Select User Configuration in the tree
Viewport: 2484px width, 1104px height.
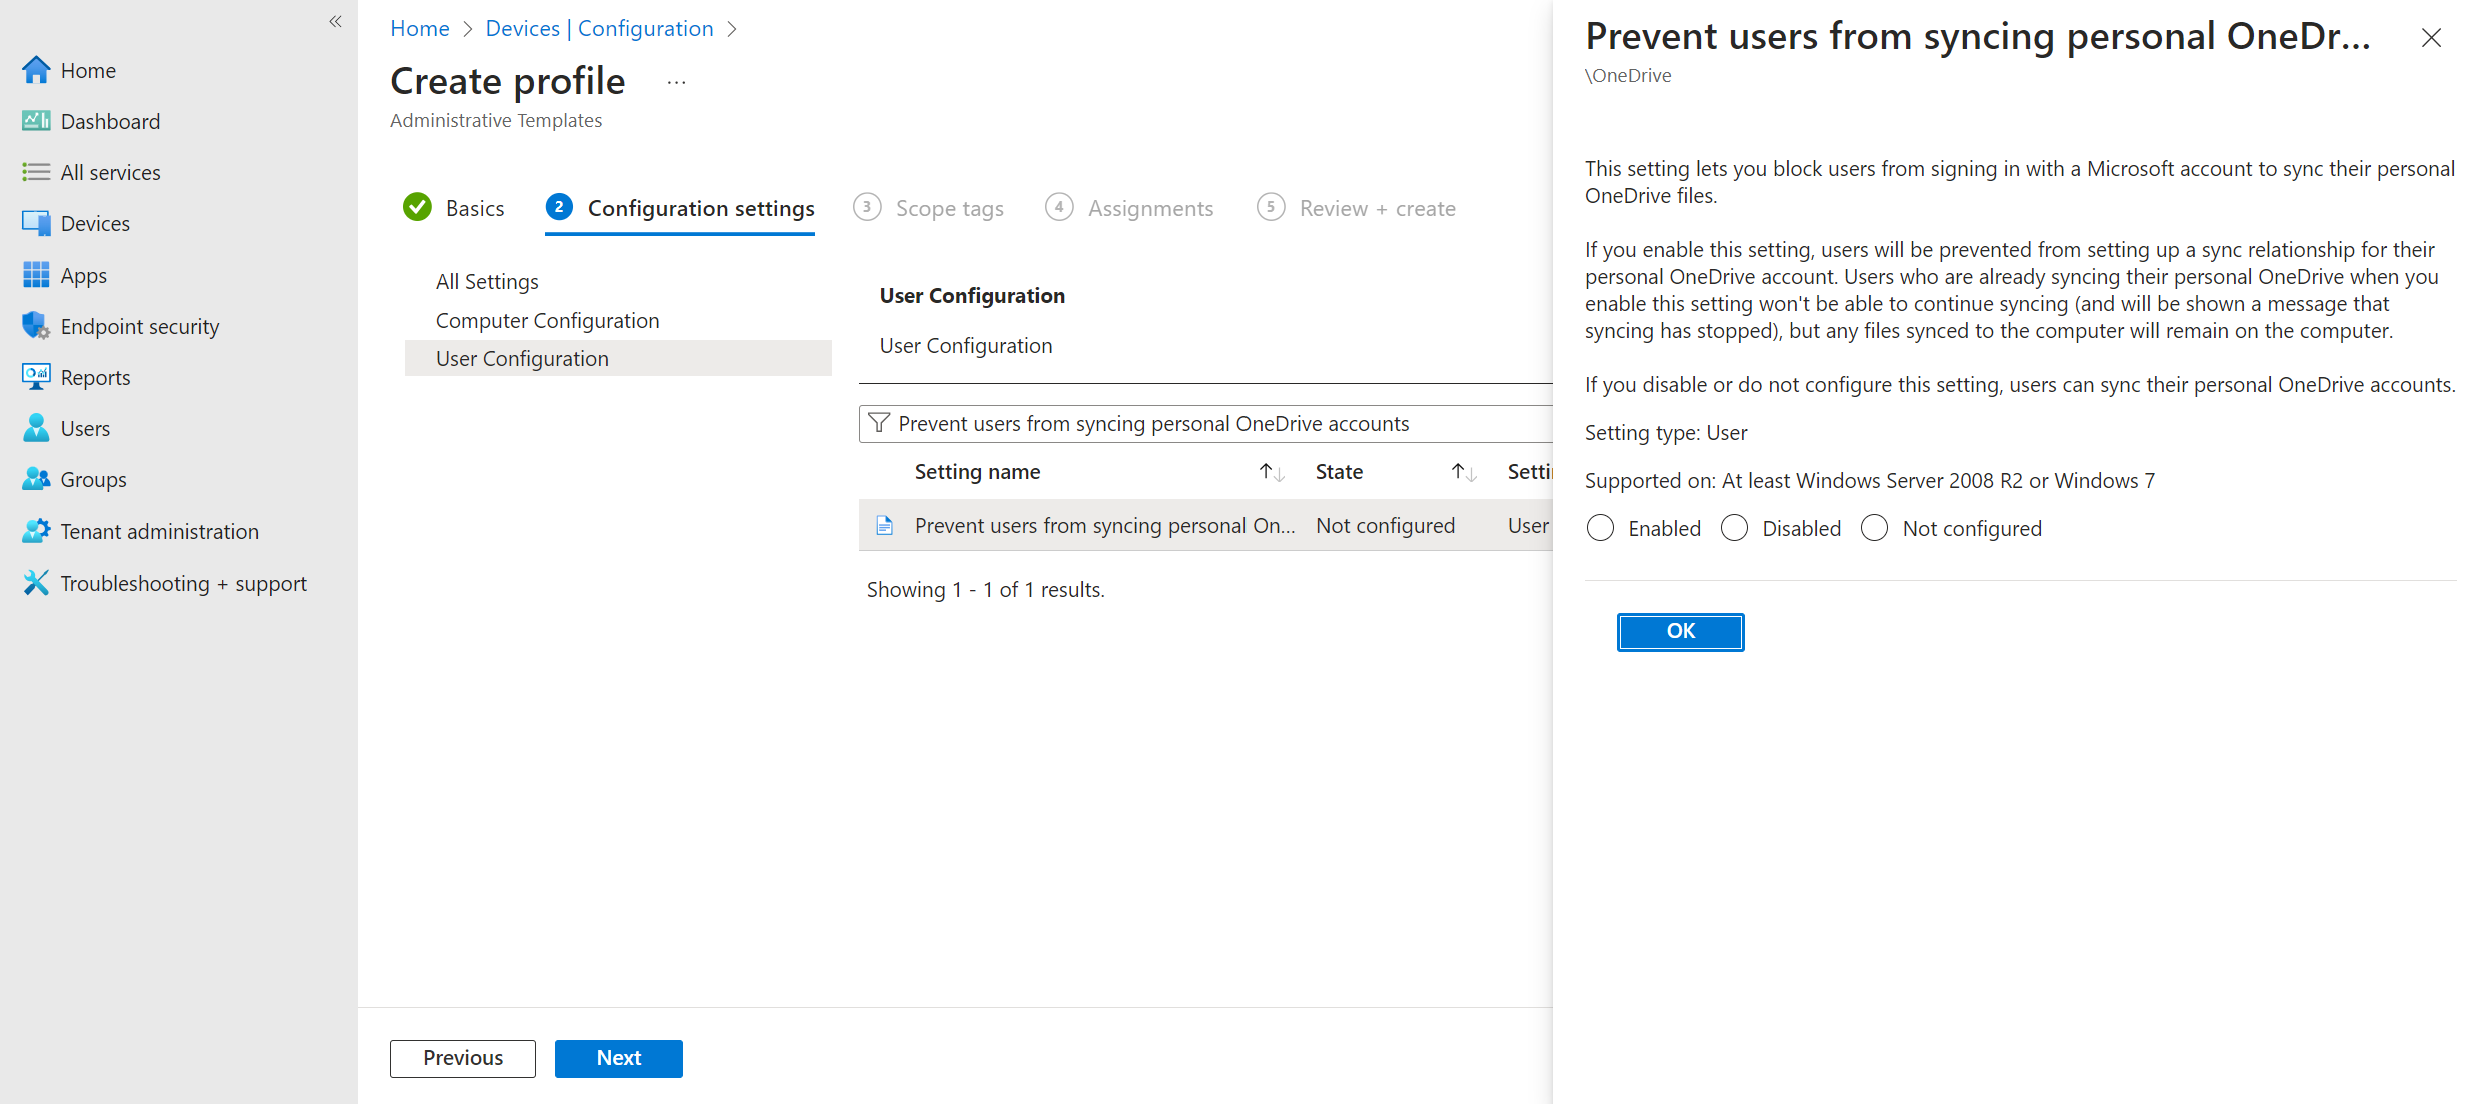618,358
